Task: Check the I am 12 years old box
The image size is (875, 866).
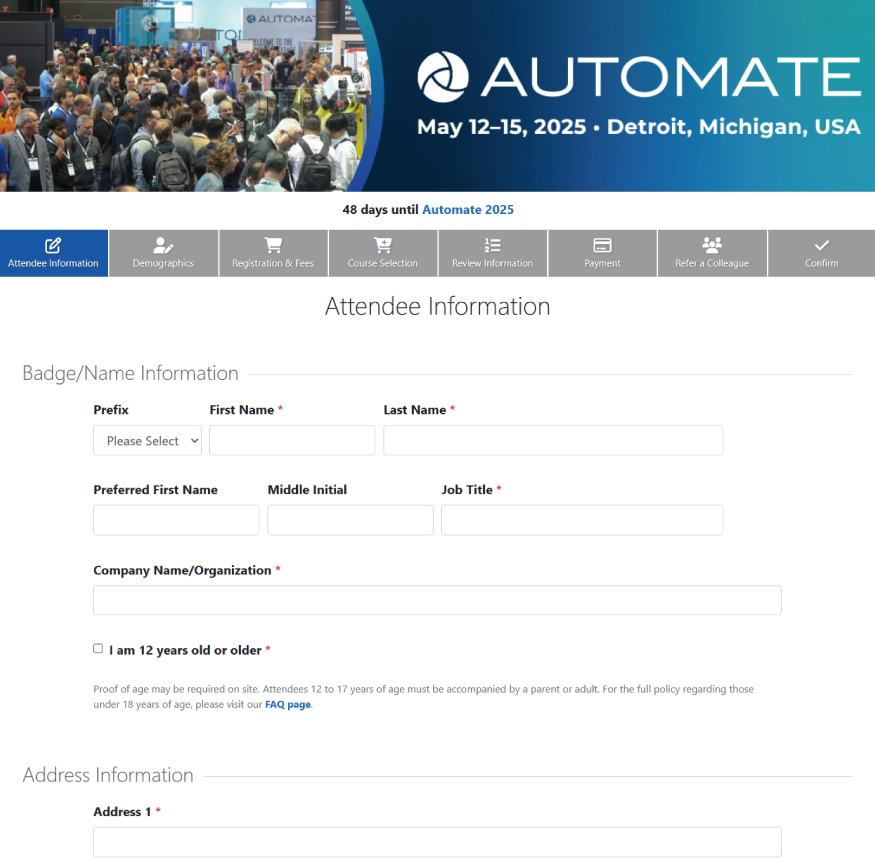Action: (x=98, y=648)
